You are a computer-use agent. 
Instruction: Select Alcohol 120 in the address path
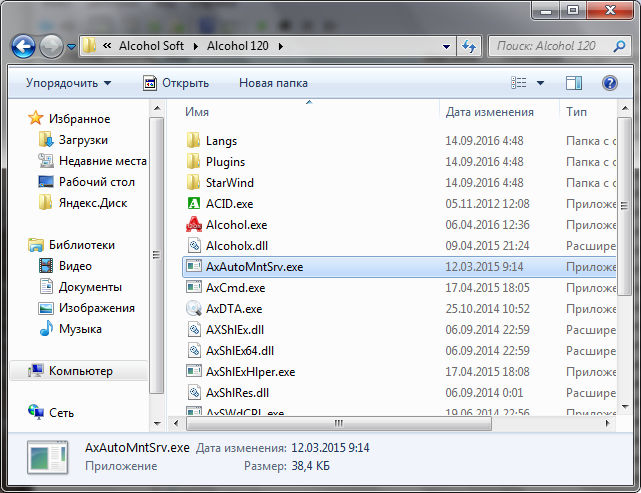(238, 46)
